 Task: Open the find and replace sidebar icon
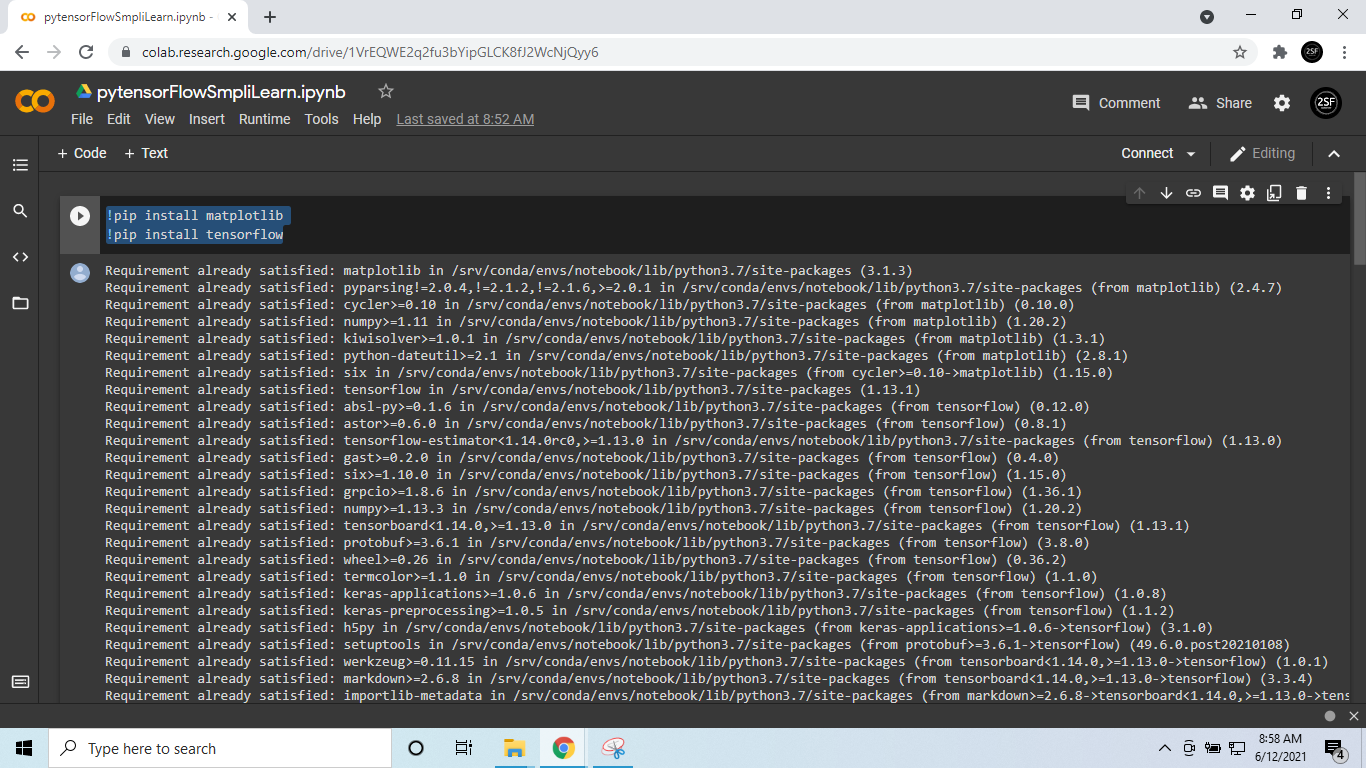[x=20, y=211]
